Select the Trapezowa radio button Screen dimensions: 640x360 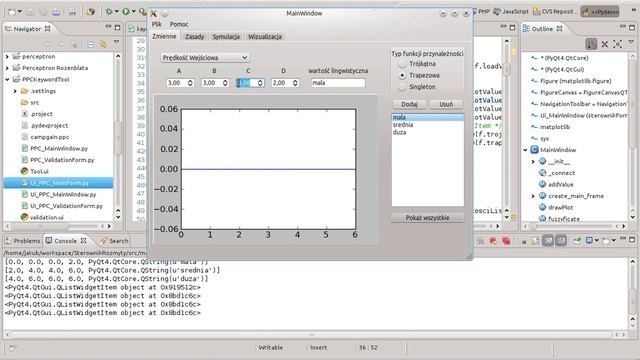[x=402, y=75]
